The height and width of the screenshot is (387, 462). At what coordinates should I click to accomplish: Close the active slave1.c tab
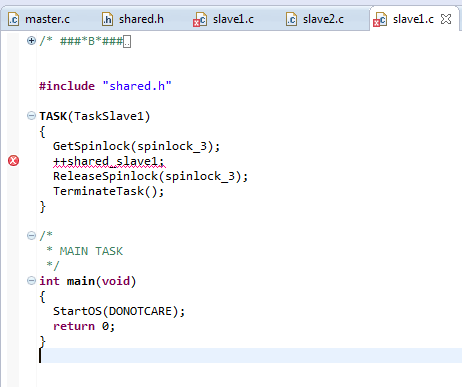click(446, 19)
